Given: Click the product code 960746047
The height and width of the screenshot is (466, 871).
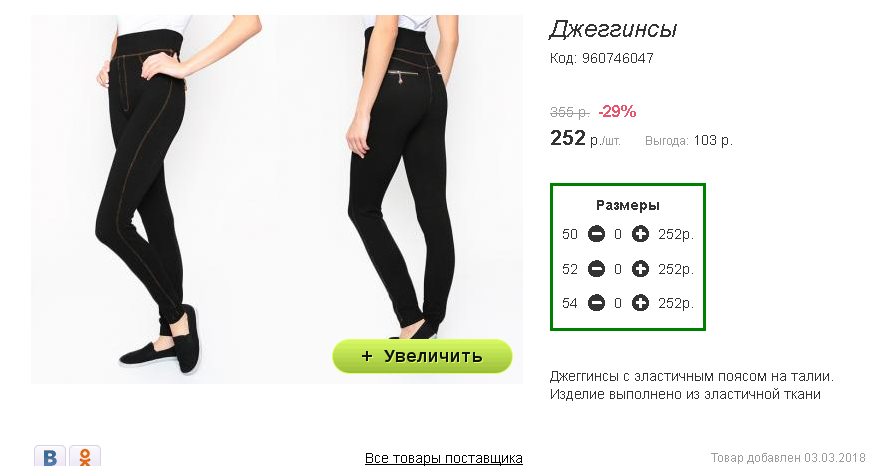Looking at the screenshot, I should 618,58.
